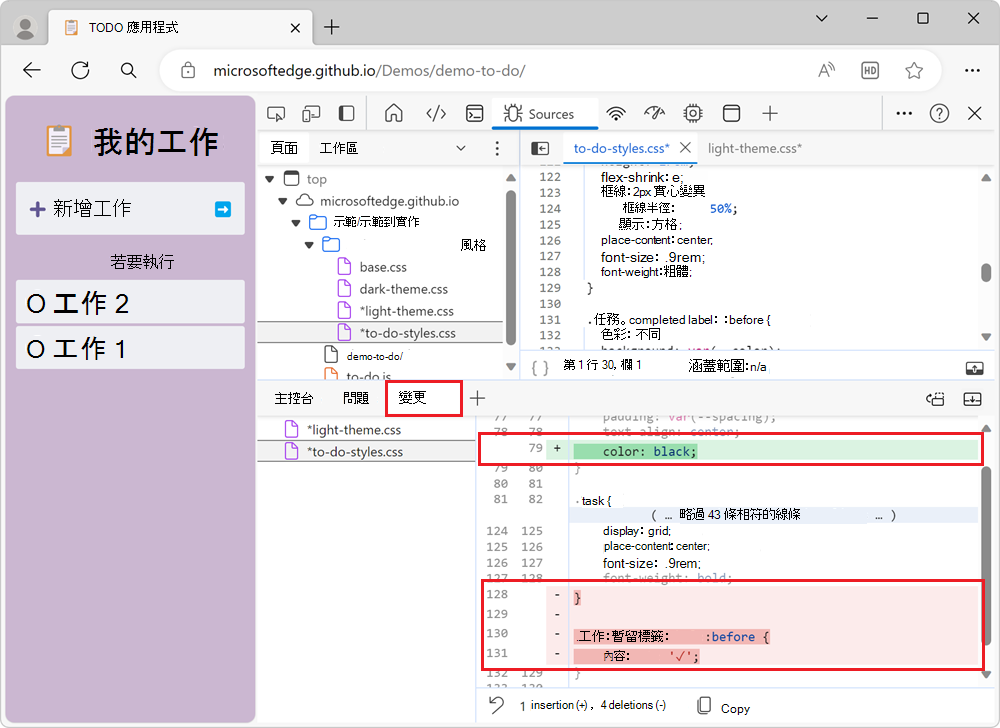Viewport: 1000px width, 728px height.
Task: Open the Memory tool icon
Action: (693, 113)
